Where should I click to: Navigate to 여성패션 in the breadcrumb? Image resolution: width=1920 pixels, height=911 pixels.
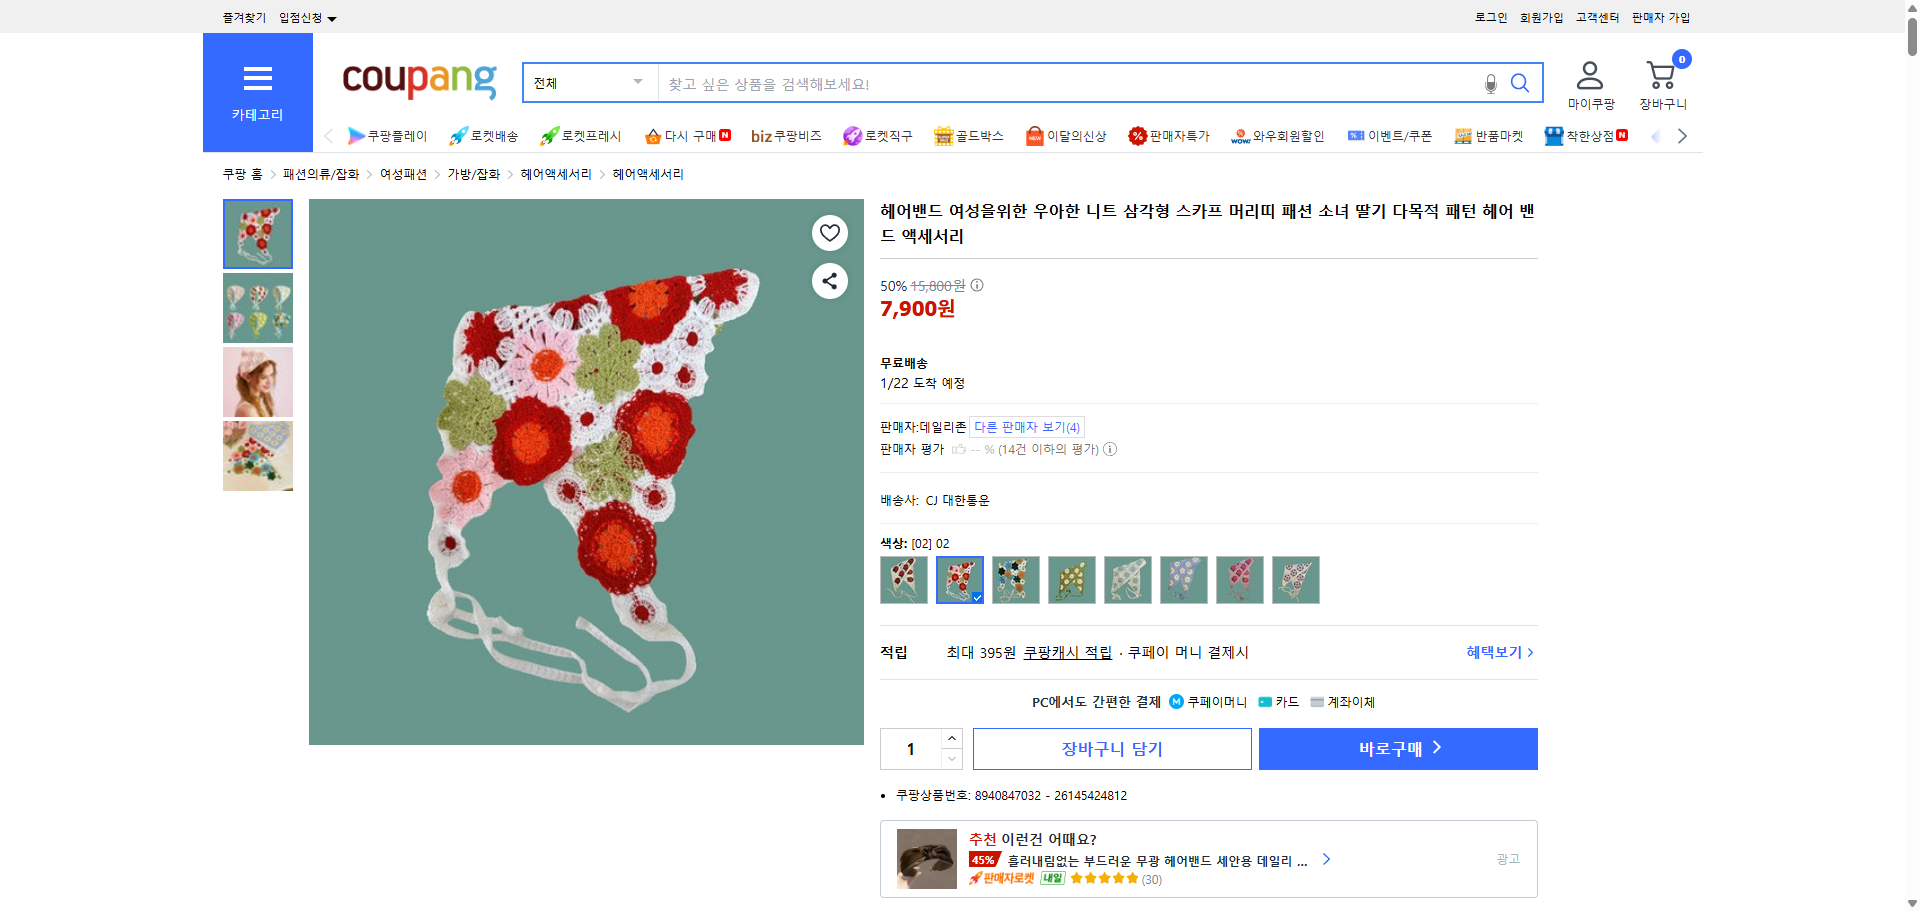point(403,173)
